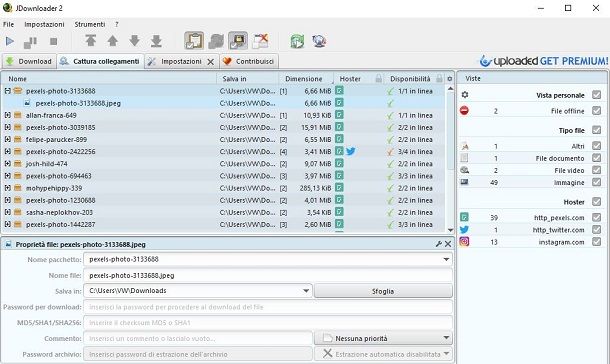Move selection to top with the top-arrow icon
The image size is (610, 364).
91,40
